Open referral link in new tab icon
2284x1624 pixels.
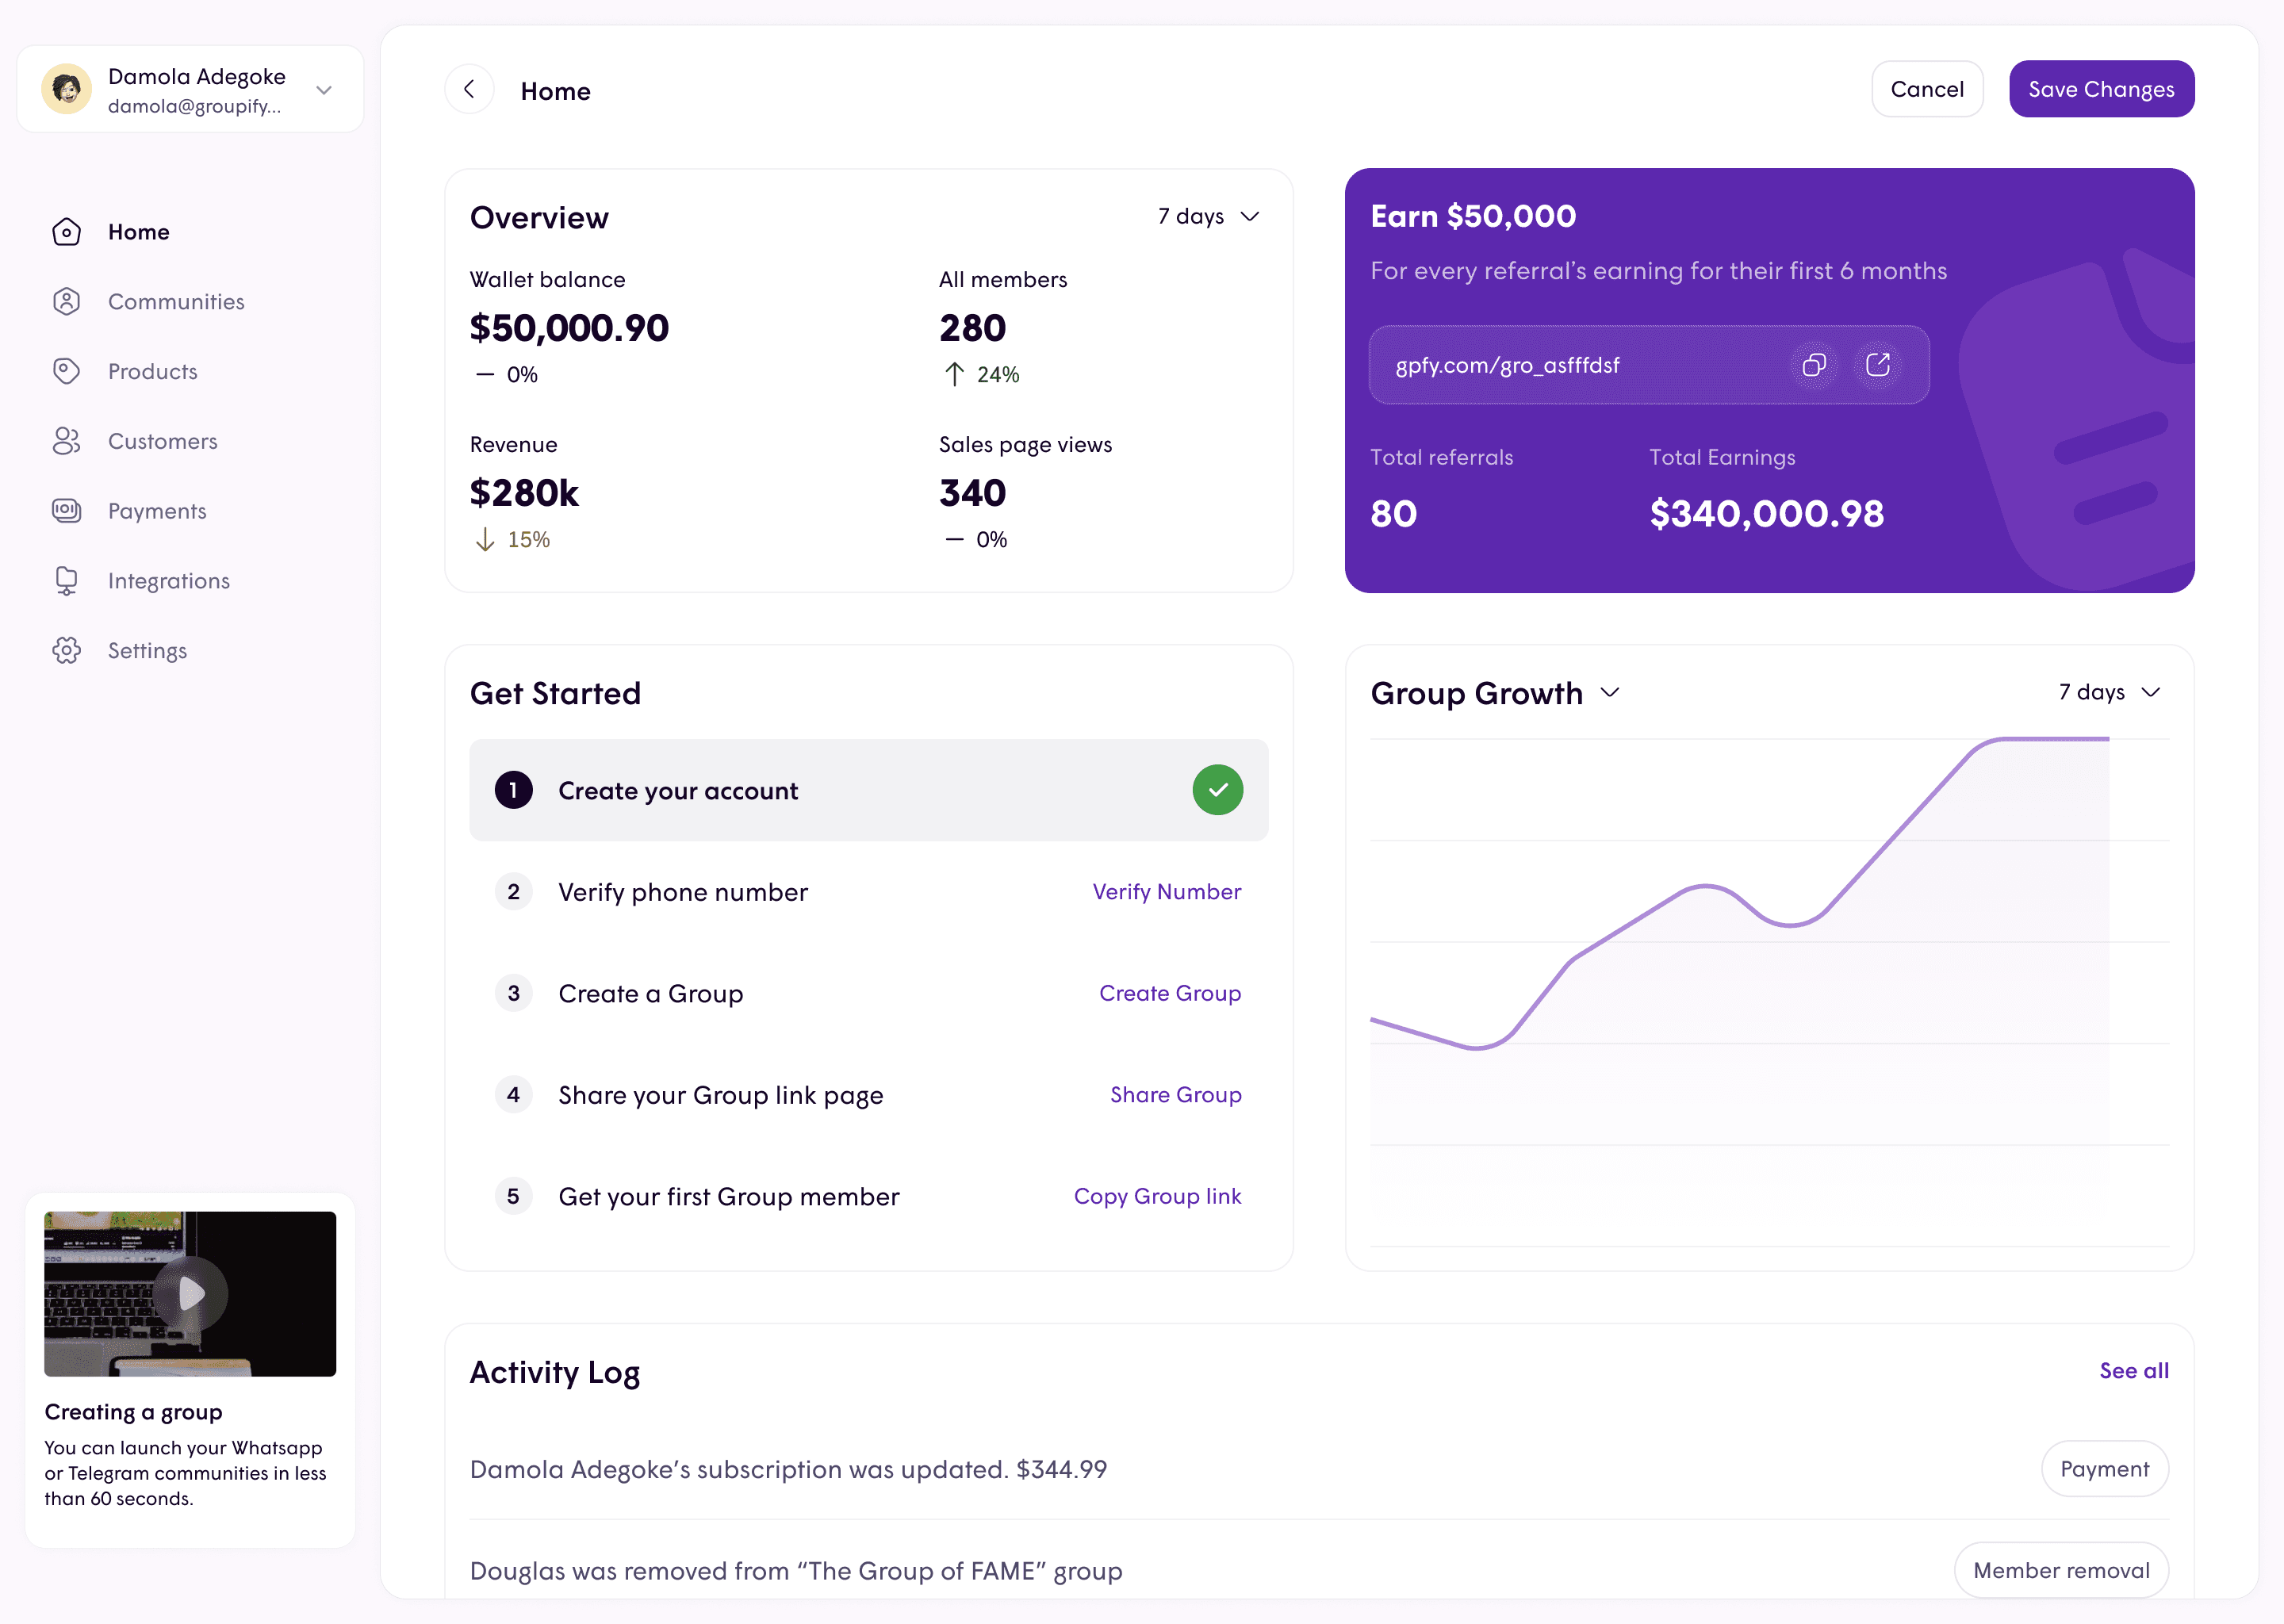[1877, 365]
